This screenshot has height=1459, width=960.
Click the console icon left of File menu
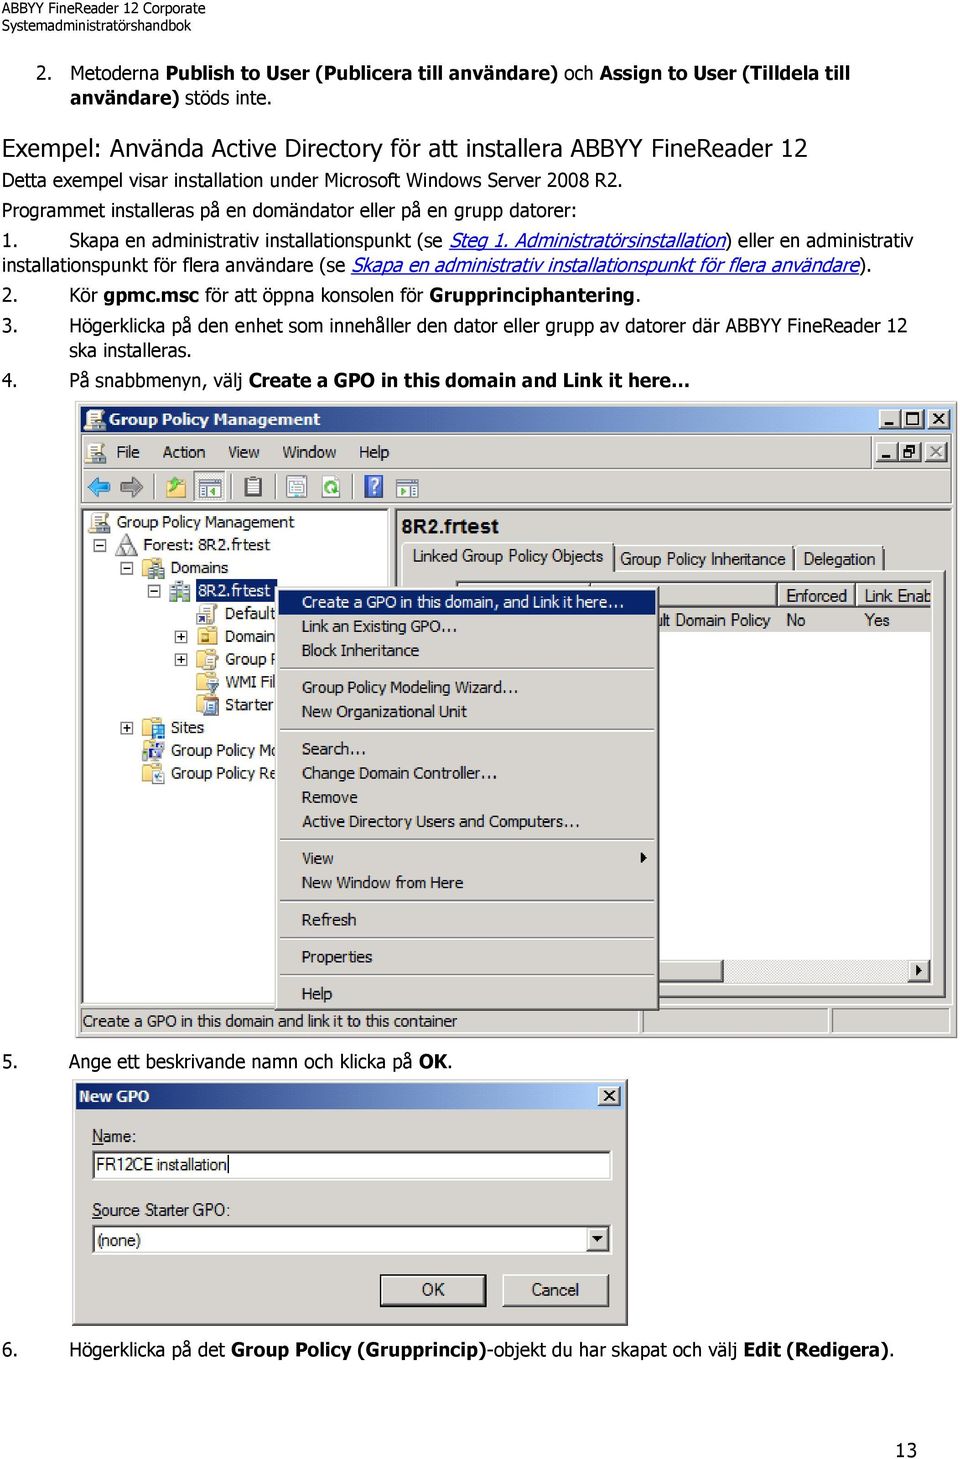[96, 453]
